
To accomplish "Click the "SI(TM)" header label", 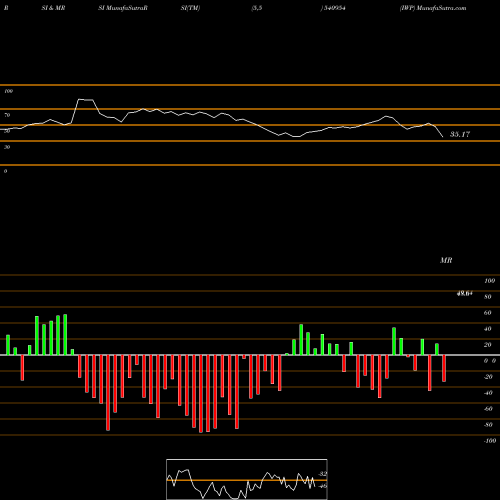I will pos(190,8).
